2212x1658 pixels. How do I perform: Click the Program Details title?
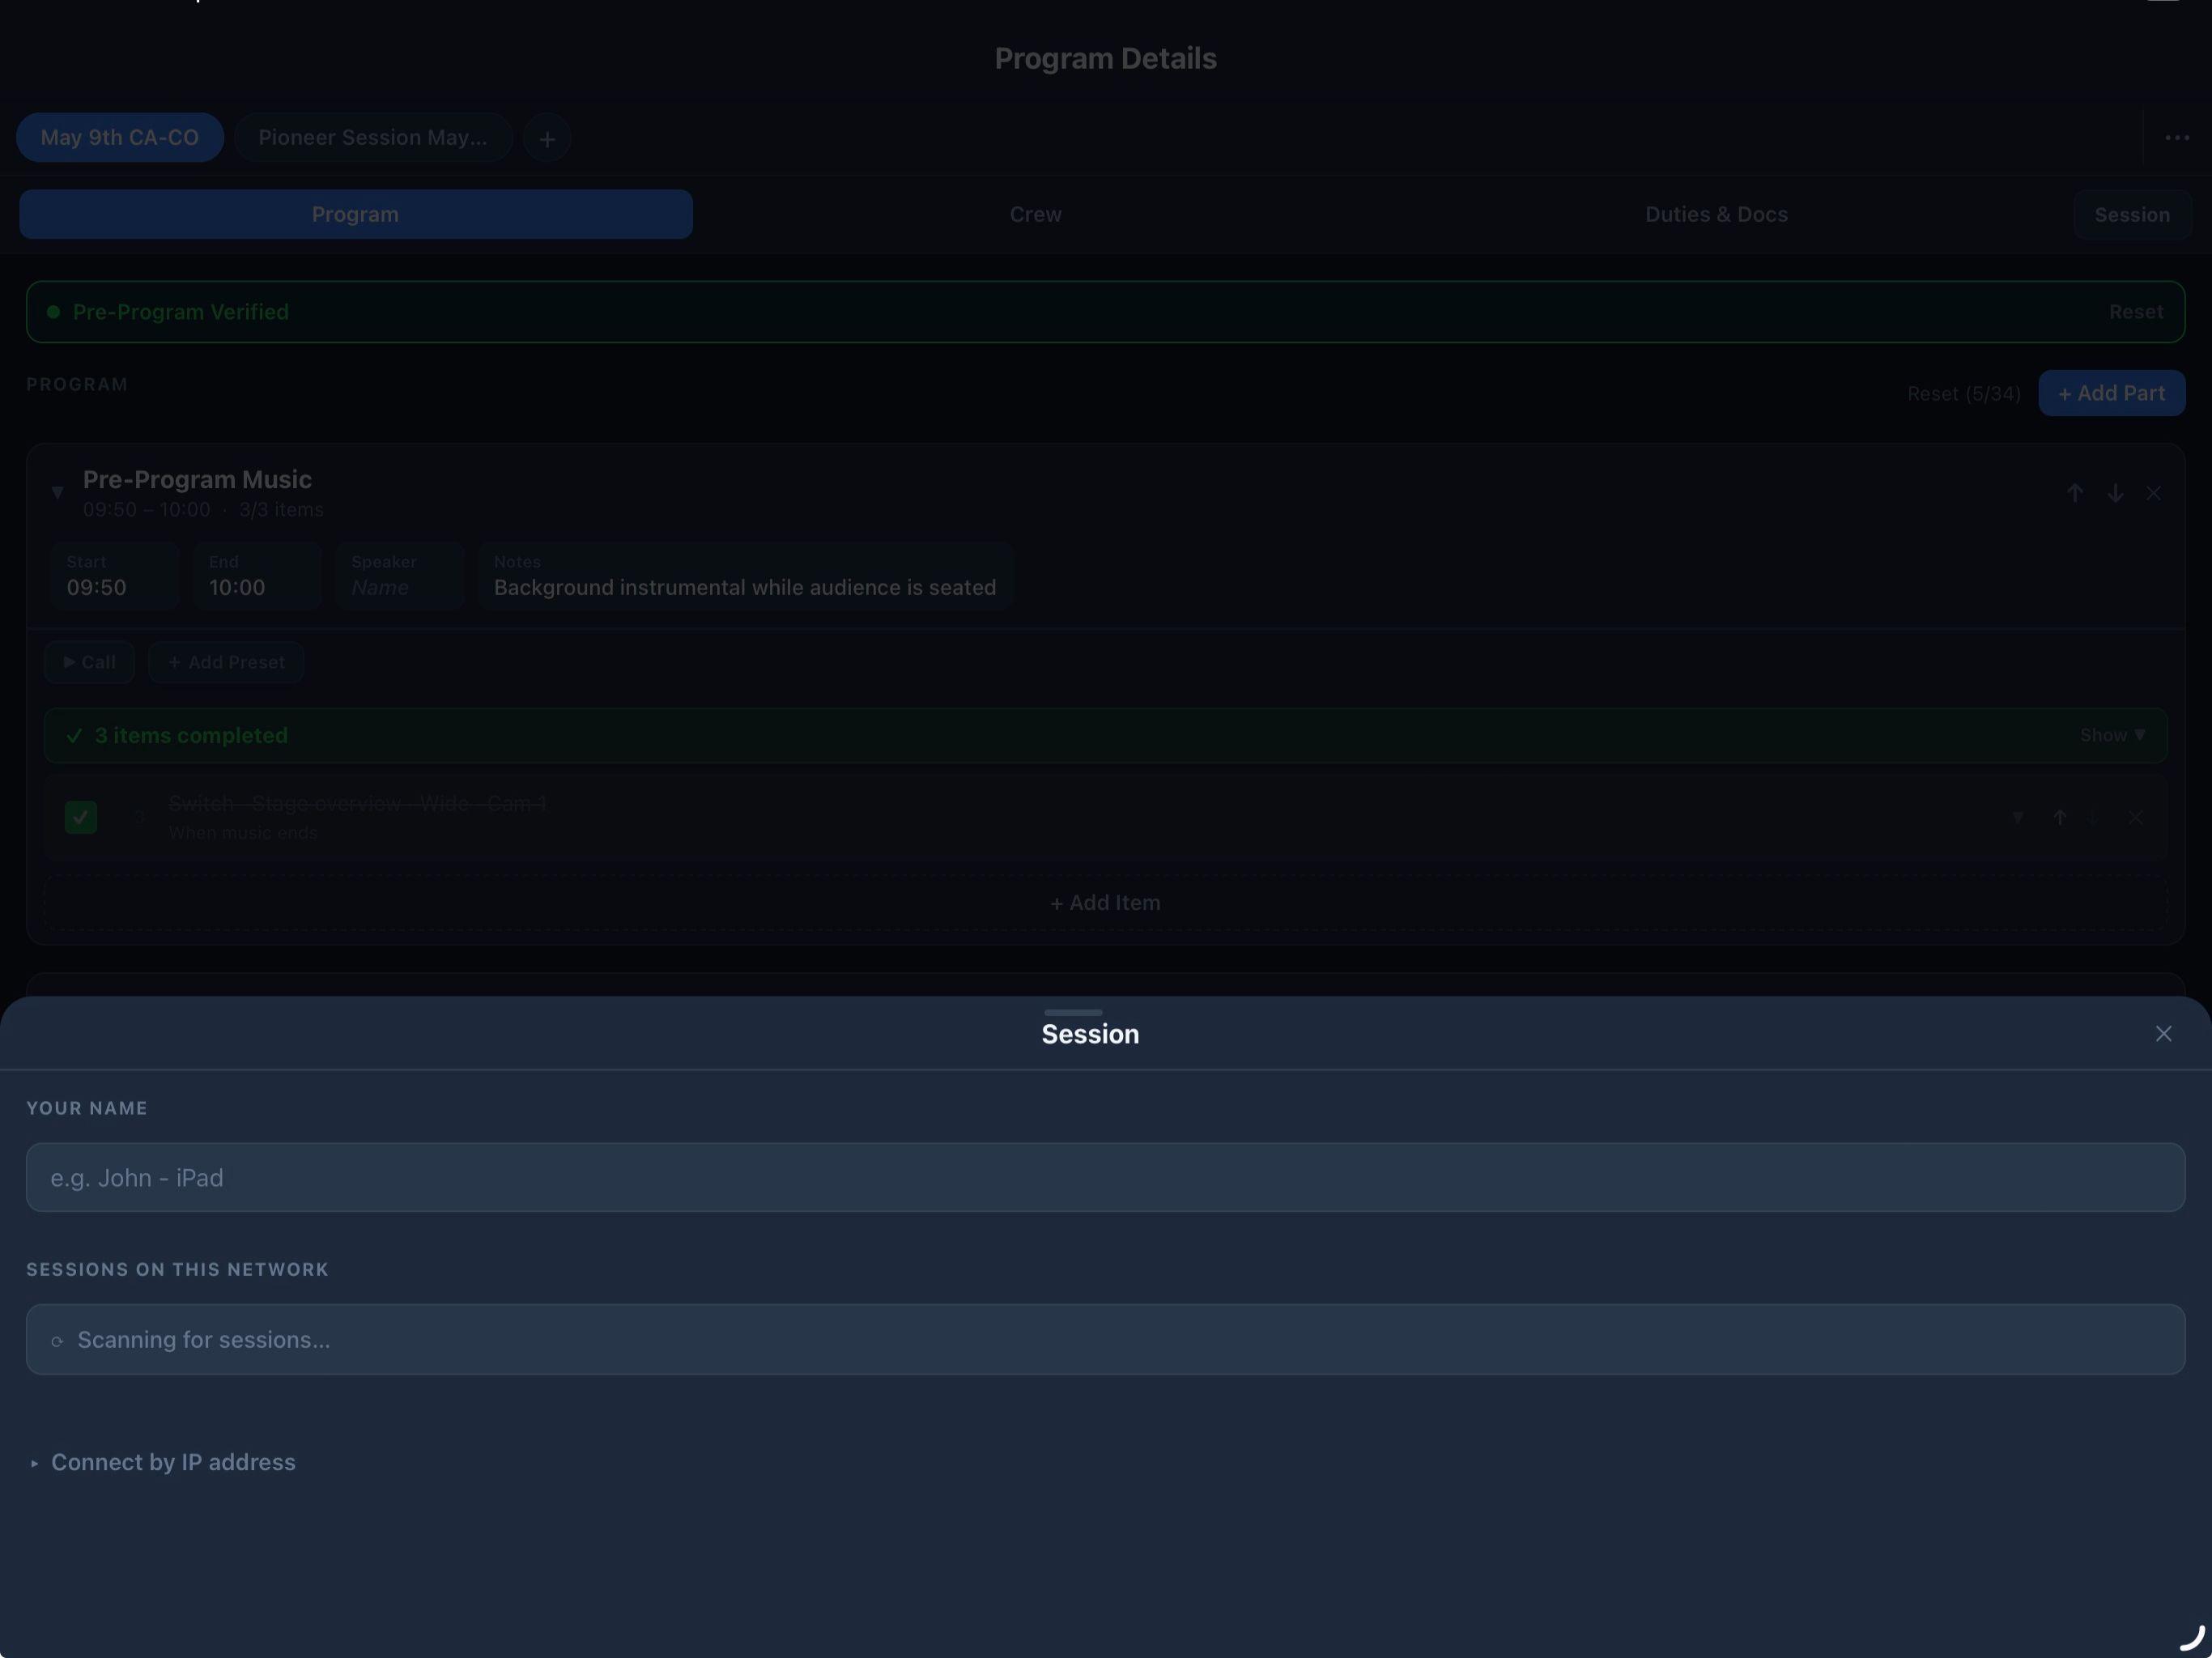coord(1105,59)
